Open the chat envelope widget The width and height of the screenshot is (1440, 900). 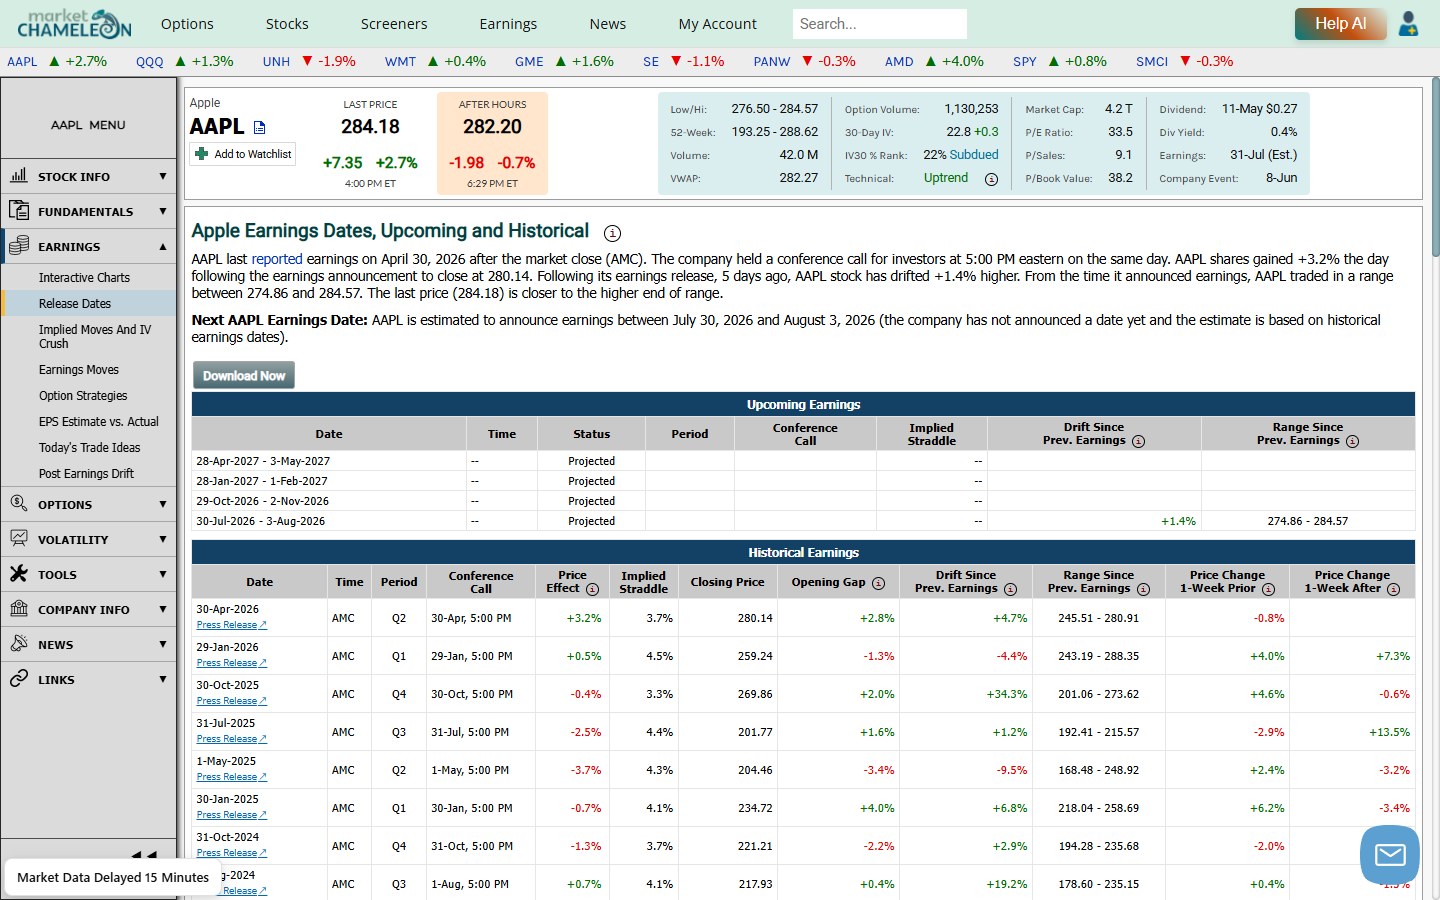(x=1390, y=854)
